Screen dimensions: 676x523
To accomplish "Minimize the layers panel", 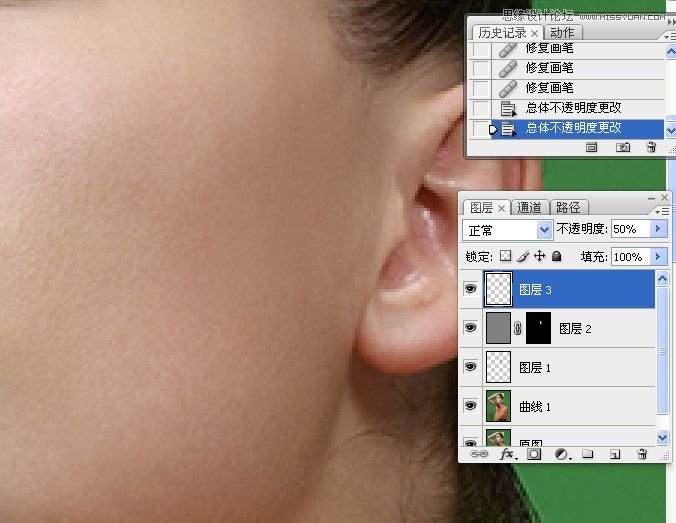I will (x=651, y=198).
